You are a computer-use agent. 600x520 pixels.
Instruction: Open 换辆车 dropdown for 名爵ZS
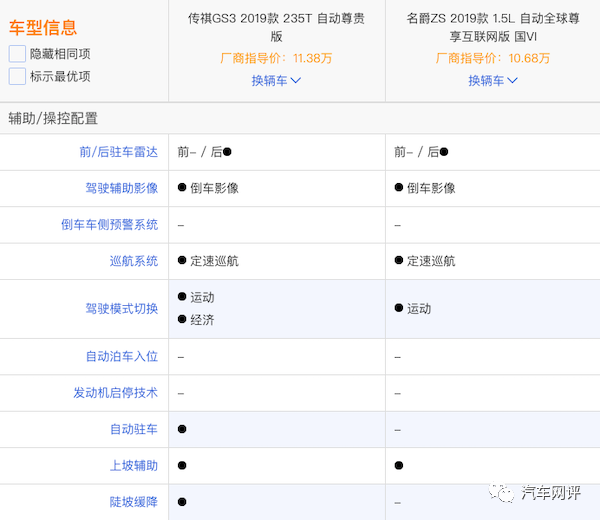coord(493,81)
